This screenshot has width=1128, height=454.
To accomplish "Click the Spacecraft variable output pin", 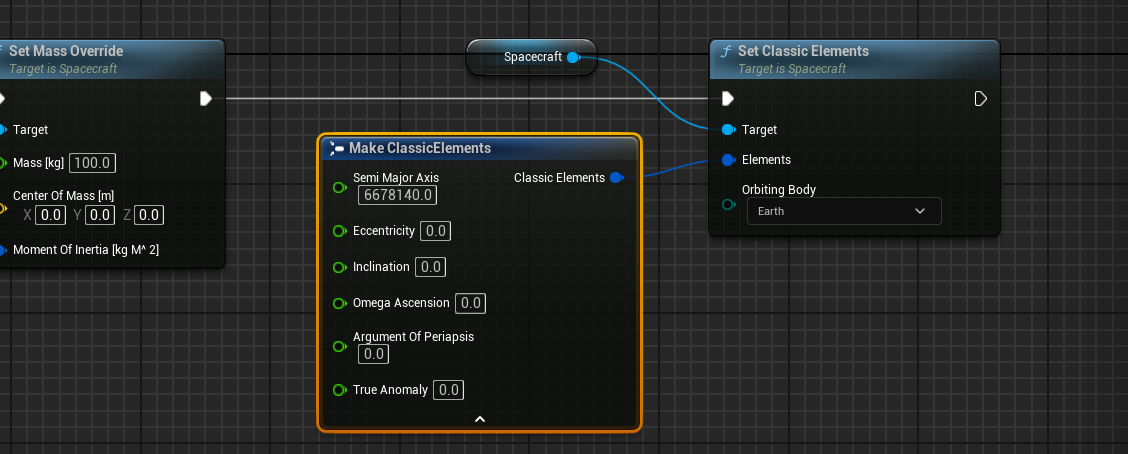I will click(x=573, y=58).
